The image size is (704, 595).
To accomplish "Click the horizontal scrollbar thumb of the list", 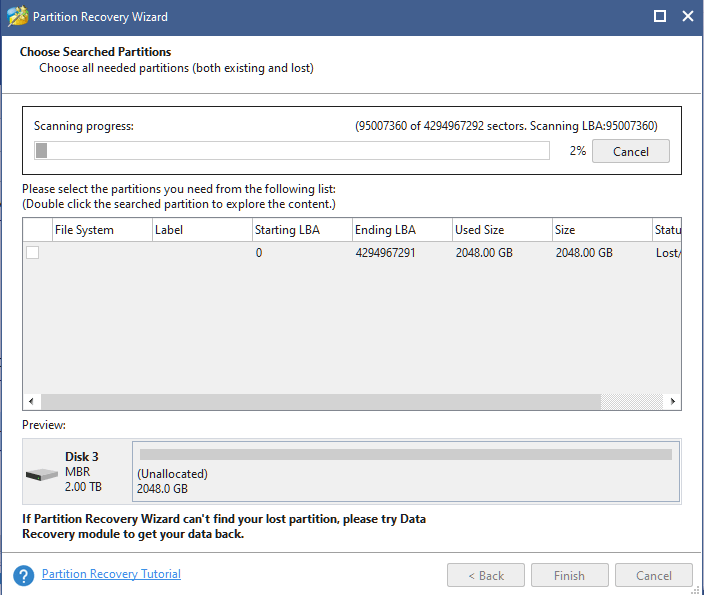I will coord(319,401).
